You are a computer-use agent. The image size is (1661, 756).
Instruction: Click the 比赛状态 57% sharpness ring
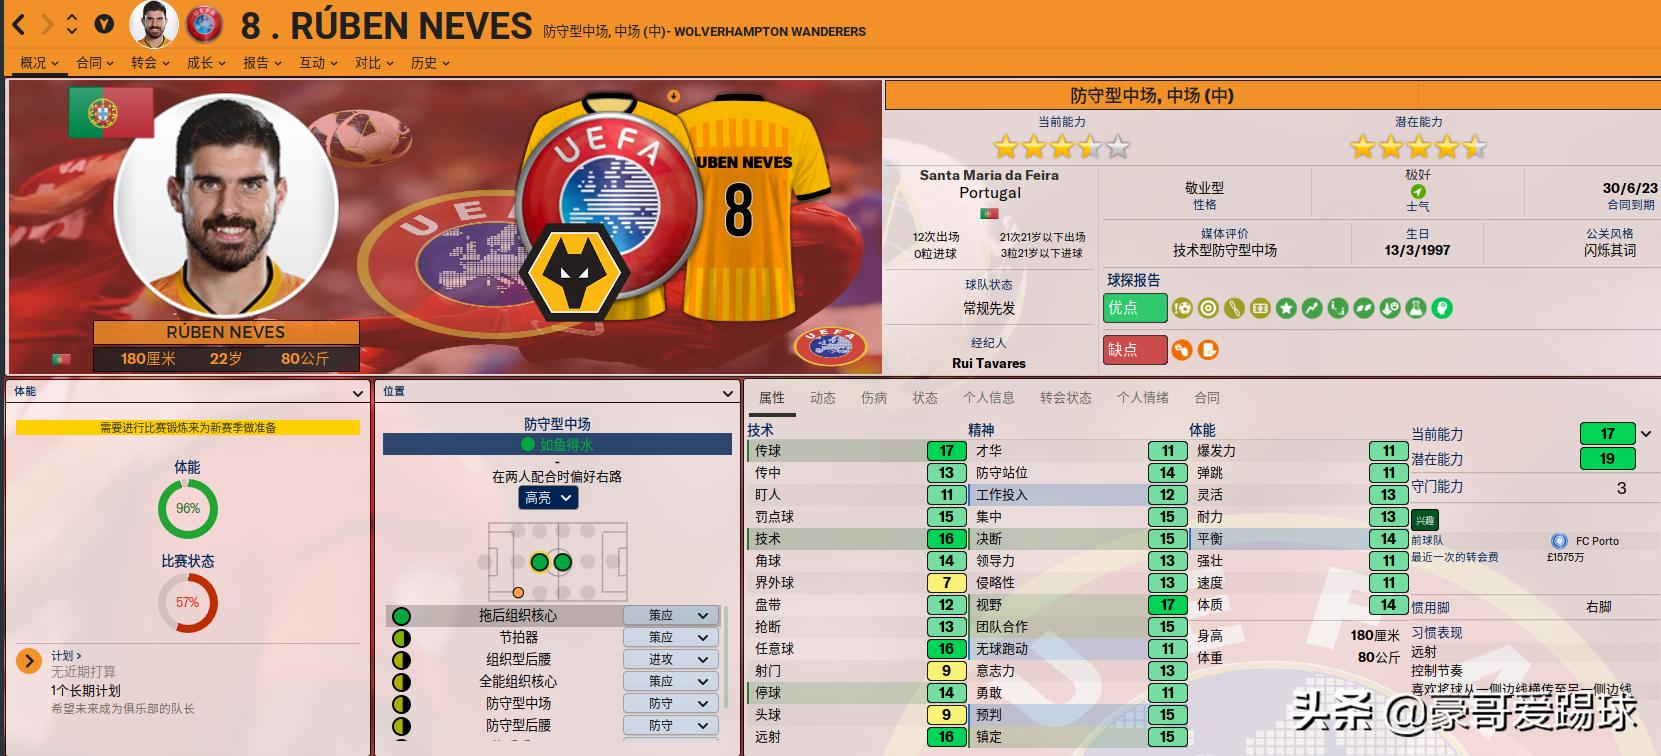tap(188, 603)
